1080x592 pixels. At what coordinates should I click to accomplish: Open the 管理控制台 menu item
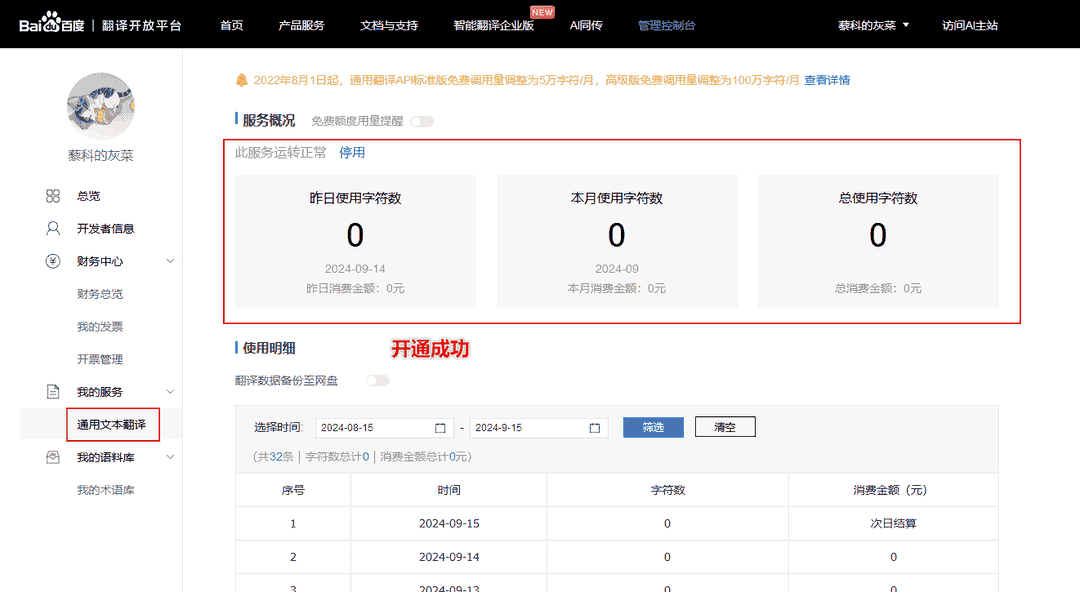point(666,24)
